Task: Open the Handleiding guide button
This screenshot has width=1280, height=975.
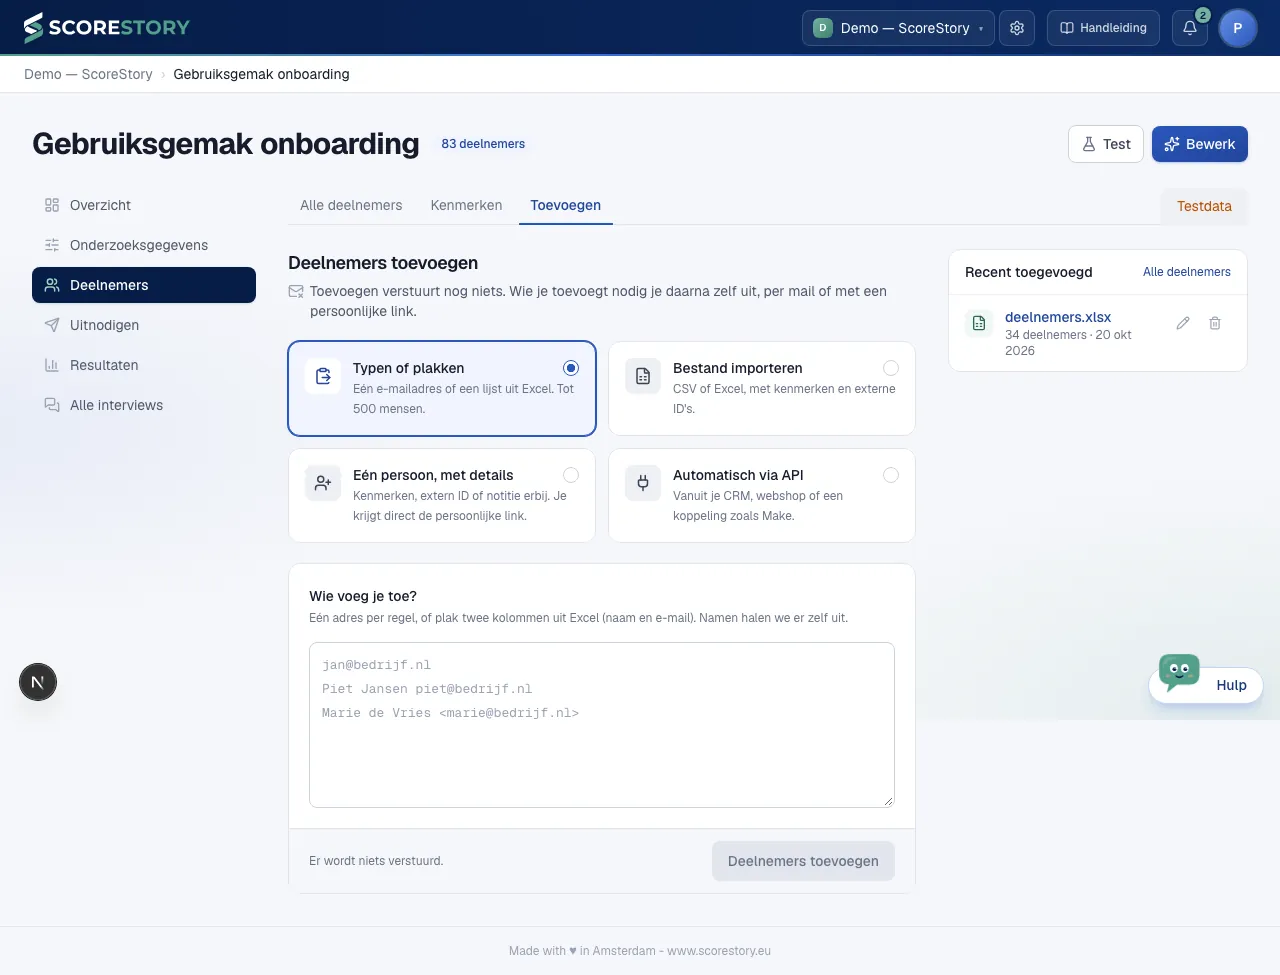Action: (x=1104, y=28)
